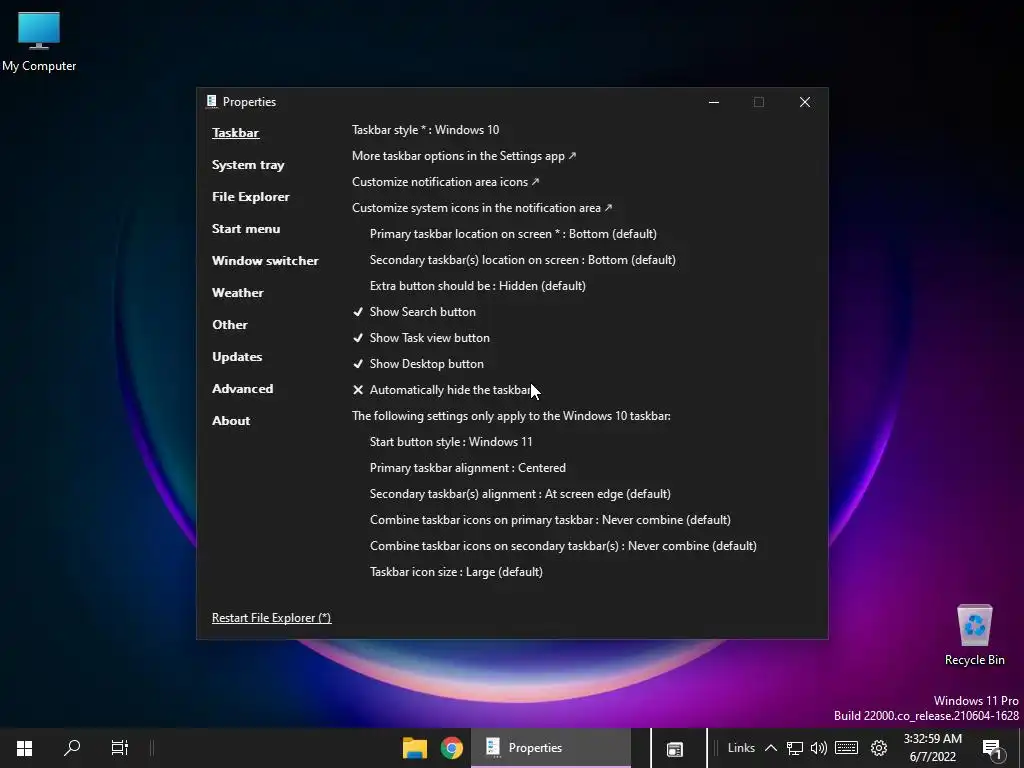Screen dimensions: 1024x768
Task: Change Combine icons on secondary taskbar(s)
Action: tap(563, 546)
